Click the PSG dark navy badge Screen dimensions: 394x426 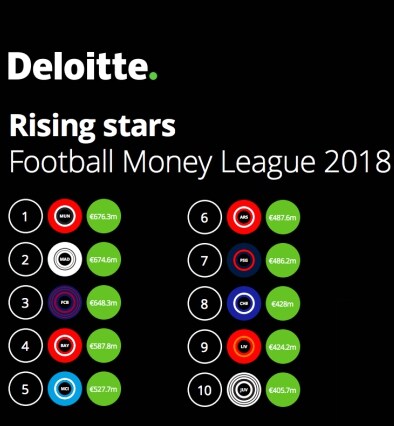click(244, 260)
